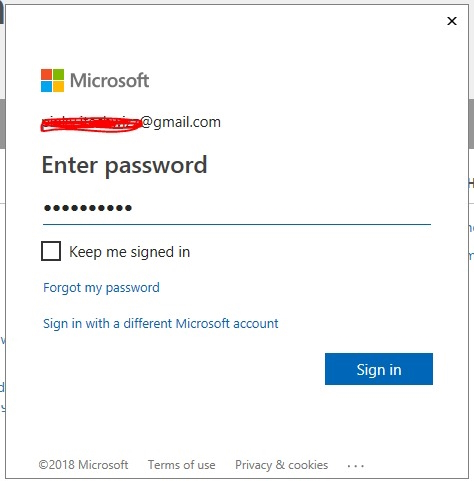Click the underline beneath the password field
Screen dimensions: 474x481
pos(237,224)
